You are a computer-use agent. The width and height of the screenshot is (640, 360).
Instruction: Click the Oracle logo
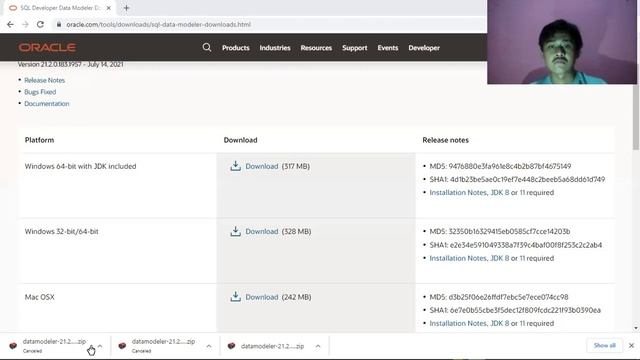click(47, 47)
